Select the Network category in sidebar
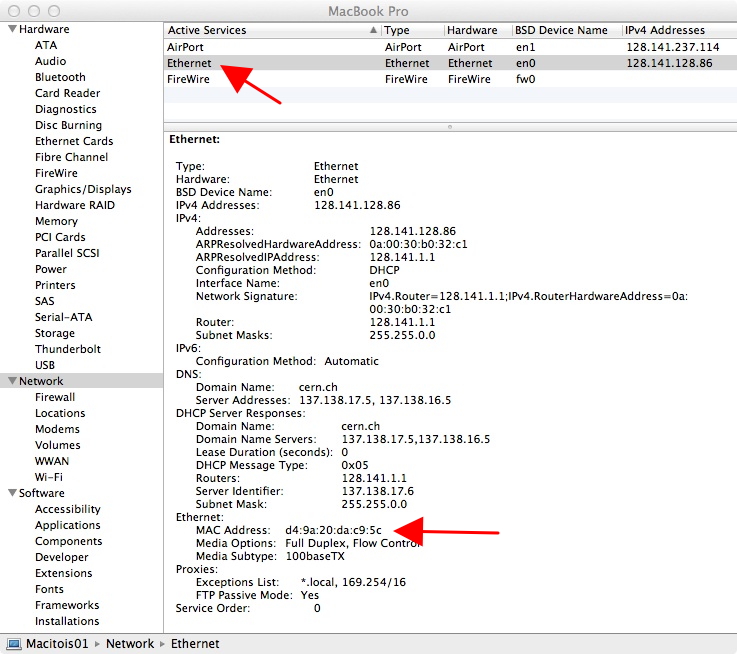Screen dimensions: 737x654 [81, 381]
